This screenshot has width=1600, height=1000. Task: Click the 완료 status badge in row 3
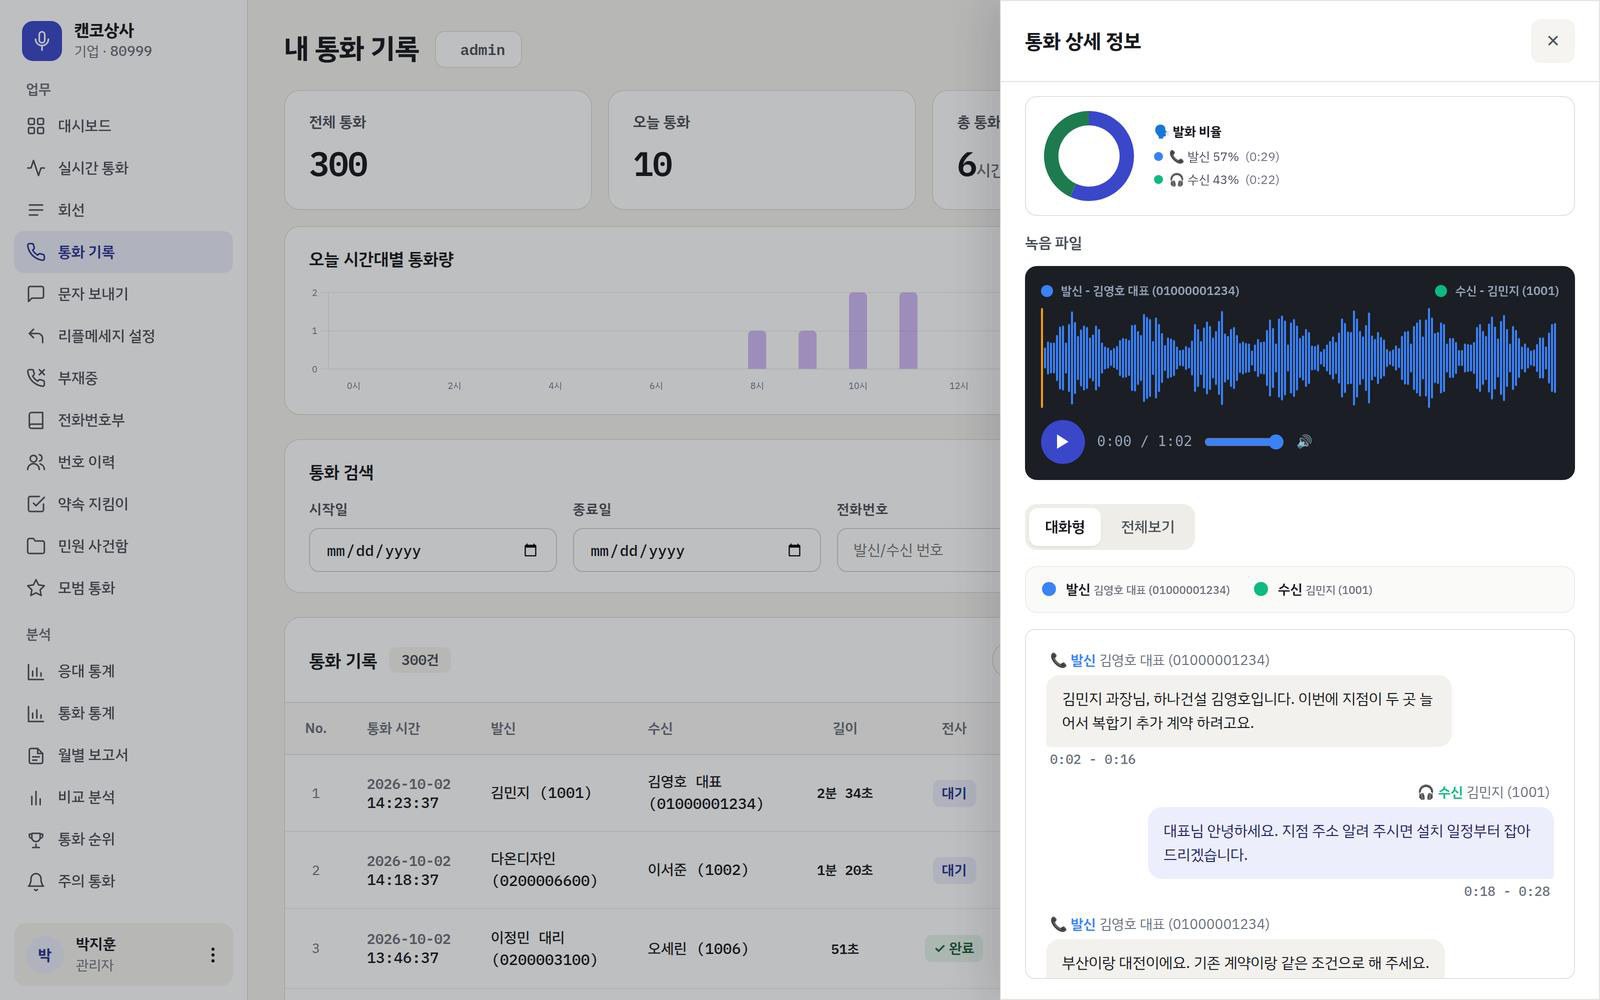954,948
